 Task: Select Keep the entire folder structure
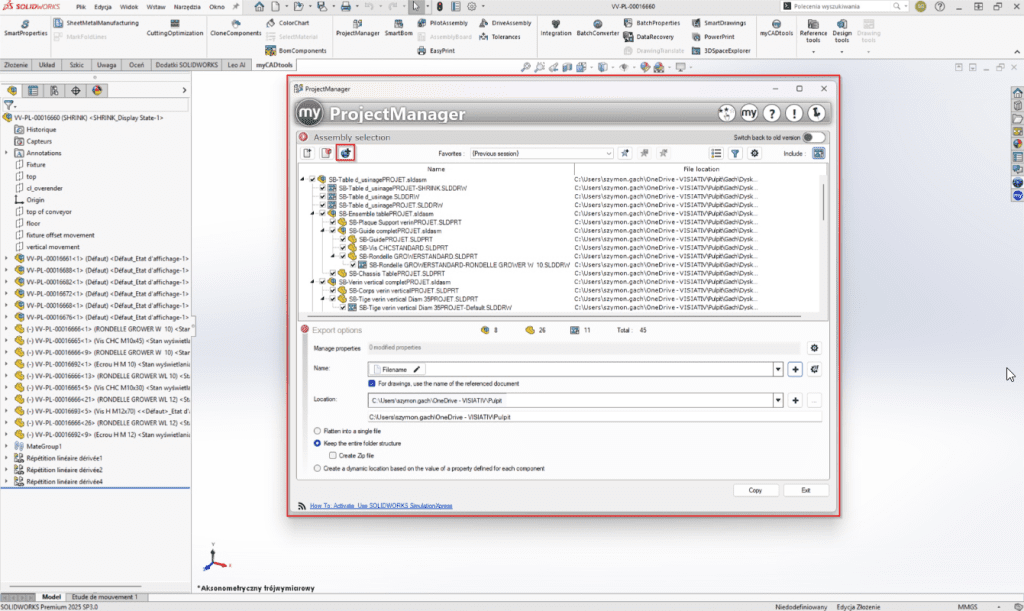317,443
